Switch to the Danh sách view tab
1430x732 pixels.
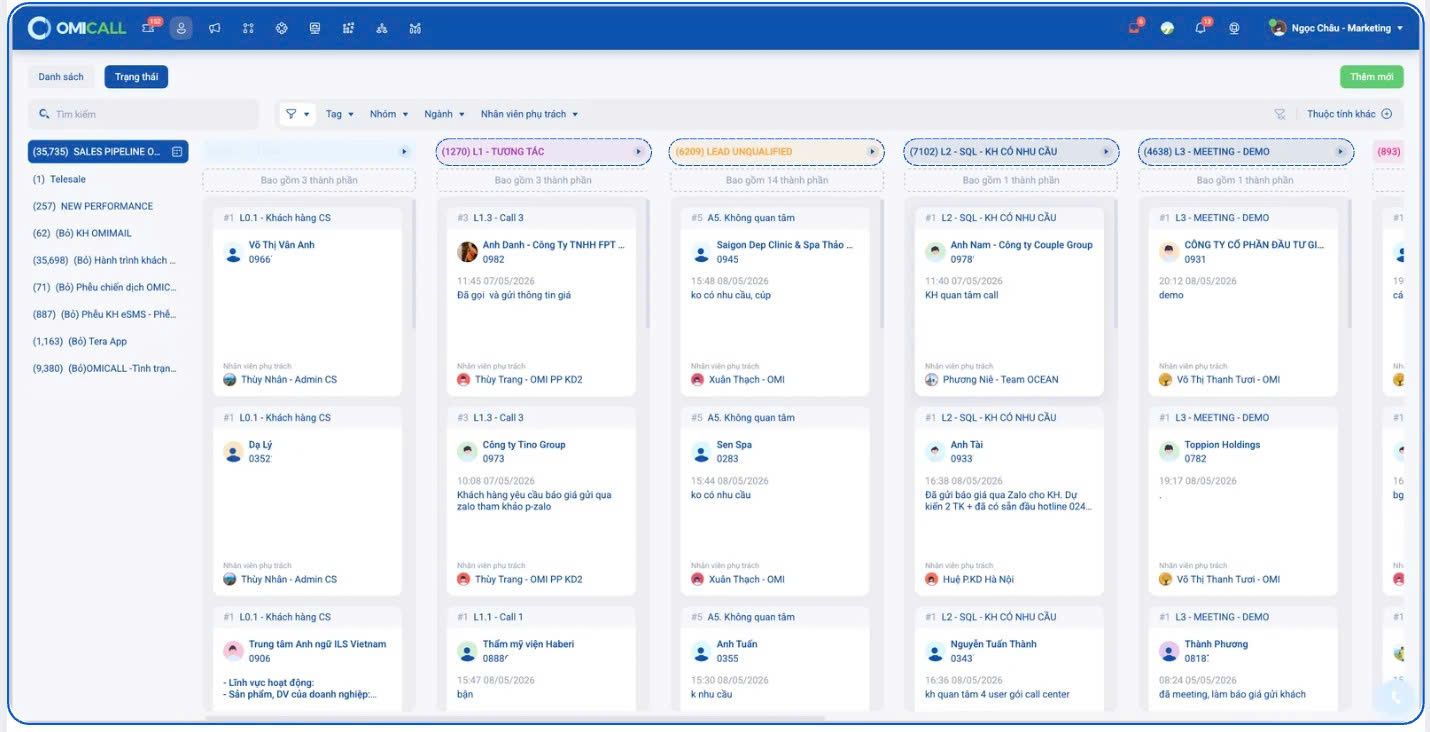point(61,77)
